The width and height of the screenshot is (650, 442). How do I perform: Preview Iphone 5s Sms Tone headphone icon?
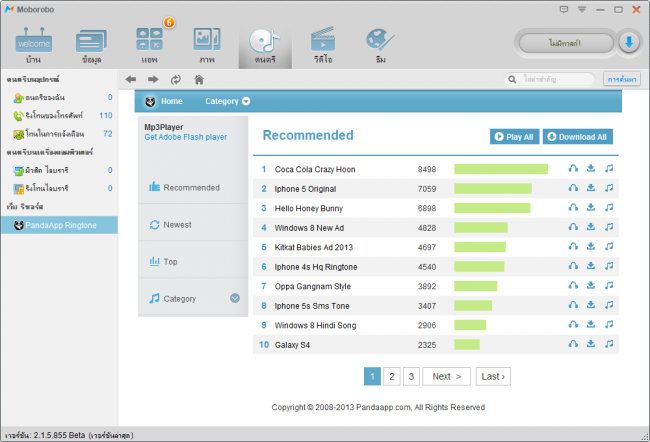coord(573,305)
